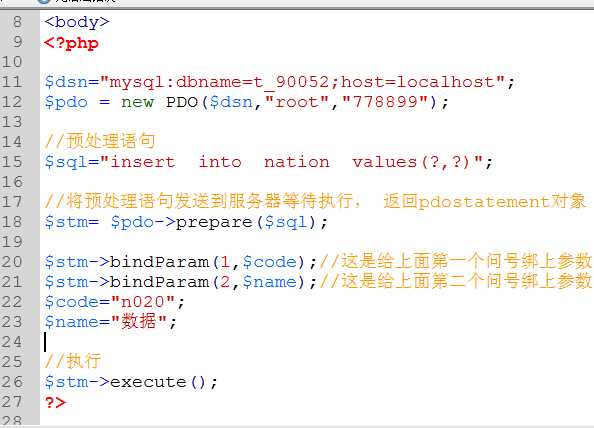Click the execute method call
The image size is (594, 428).
pos(148,382)
